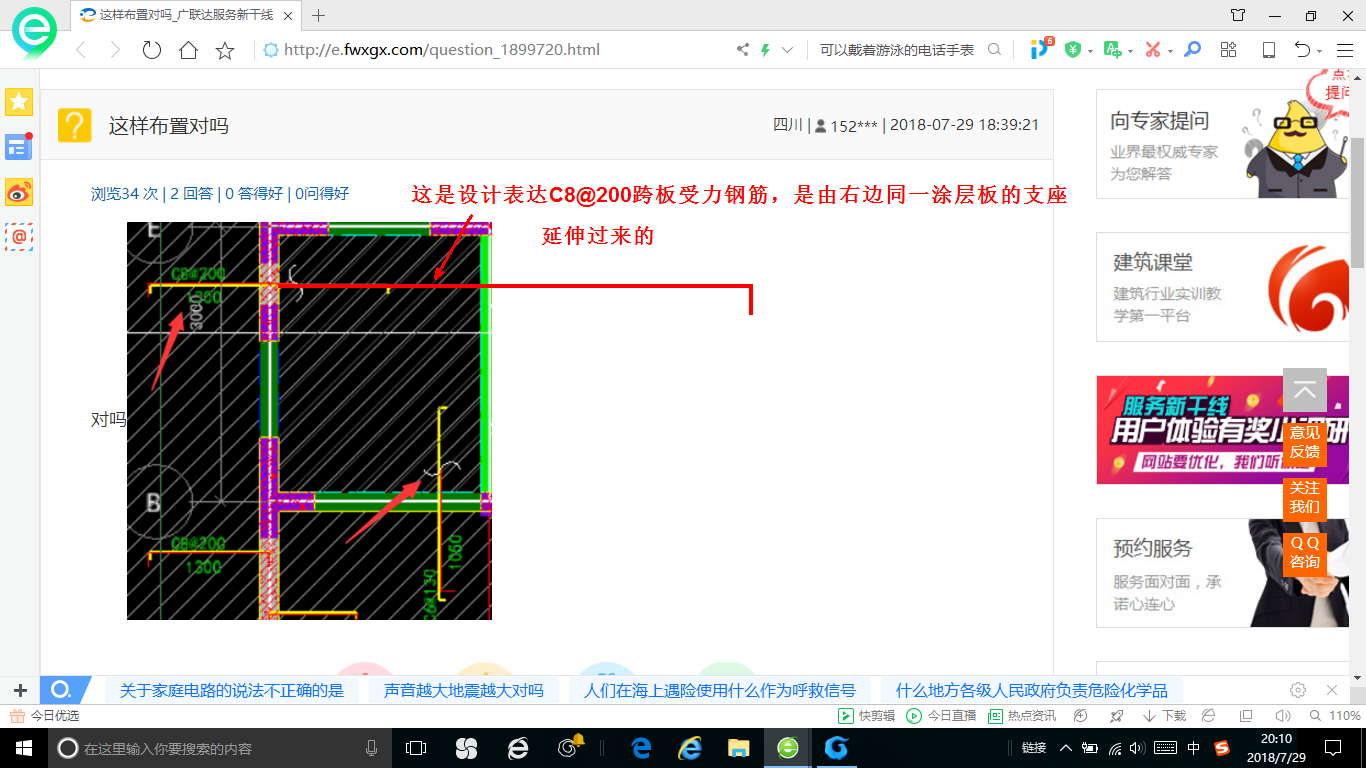The width and height of the screenshot is (1366, 768).
Task: Go to the home page icon
Action: [x=188, y=50]
